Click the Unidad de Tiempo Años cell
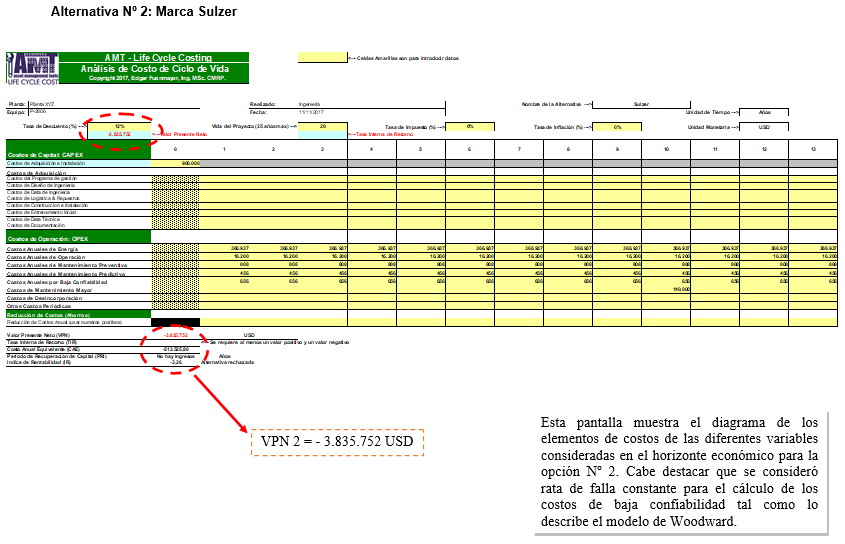 (x=764, y=112)
